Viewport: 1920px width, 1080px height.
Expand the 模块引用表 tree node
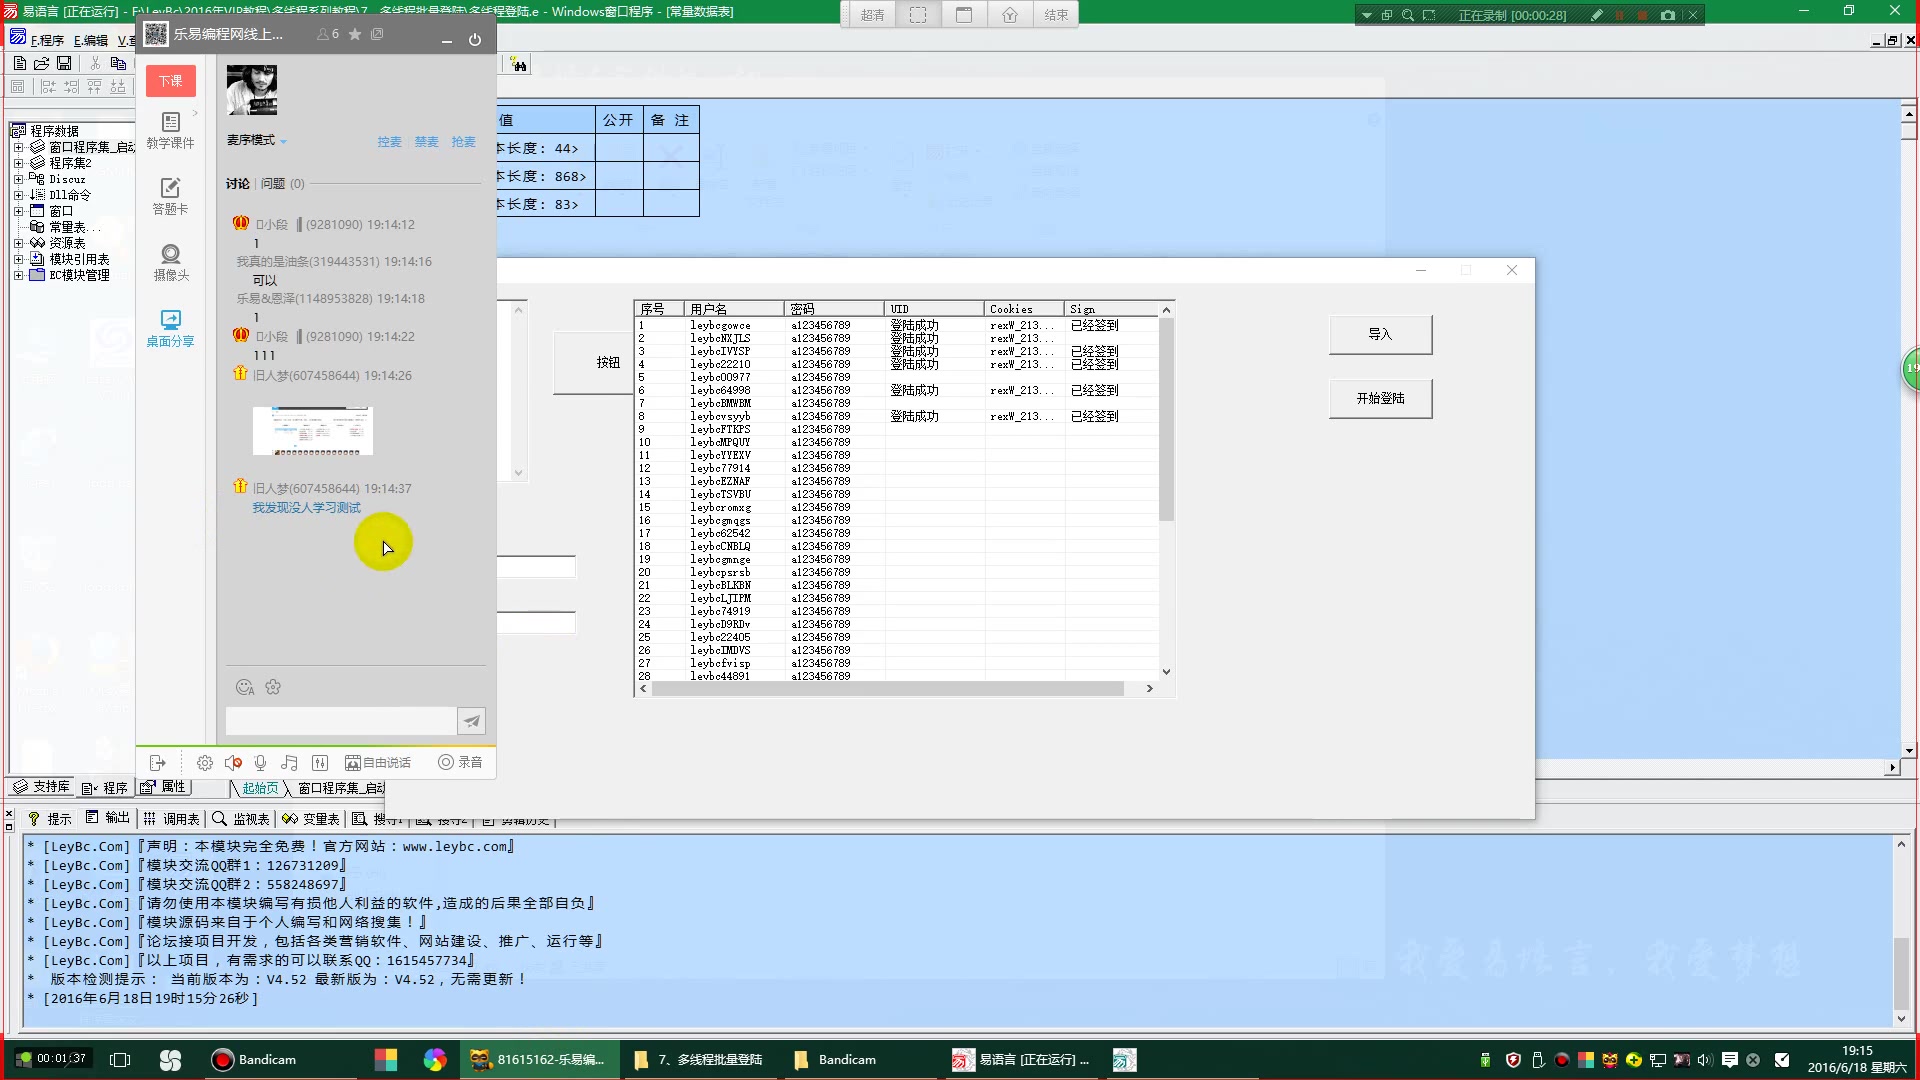pos(18,259)
